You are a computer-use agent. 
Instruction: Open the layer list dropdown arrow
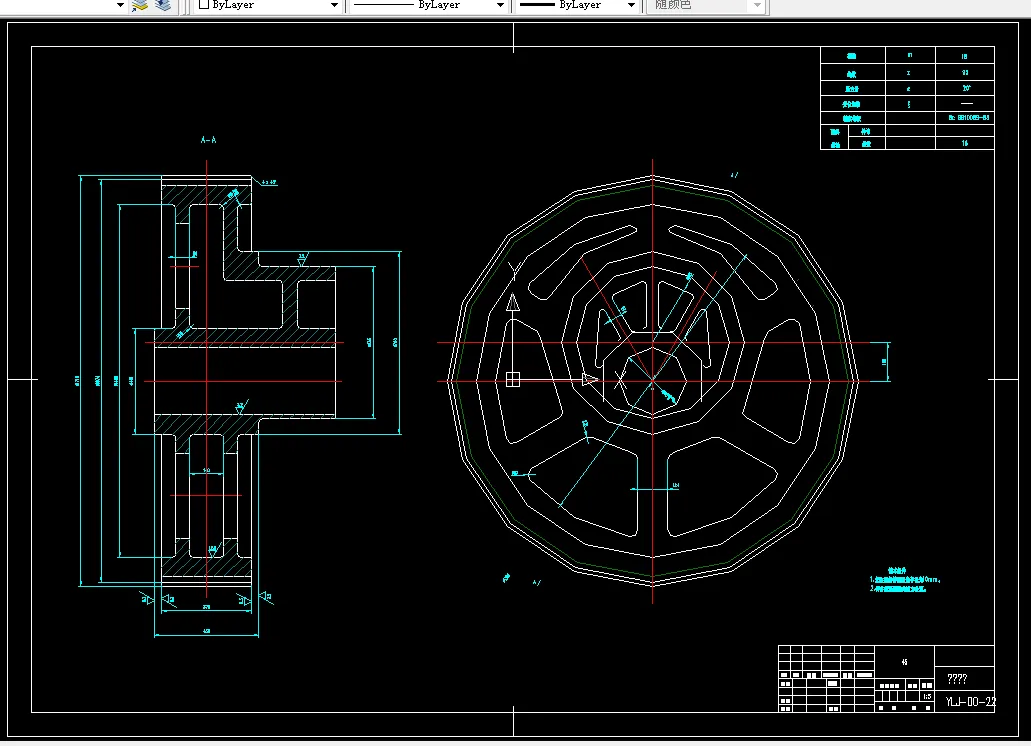(120, 5)
